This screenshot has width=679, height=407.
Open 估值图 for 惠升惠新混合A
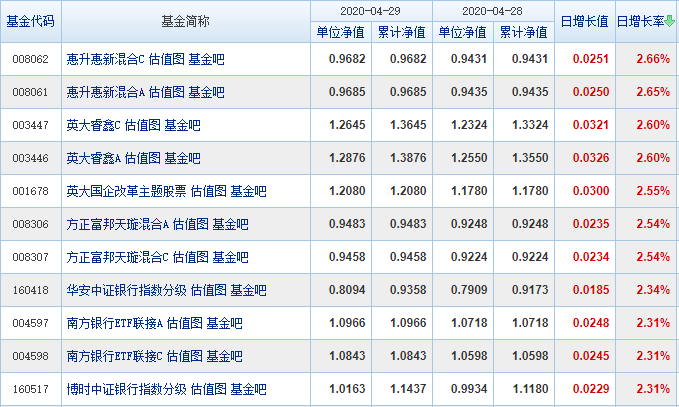(x=167, y=92)
